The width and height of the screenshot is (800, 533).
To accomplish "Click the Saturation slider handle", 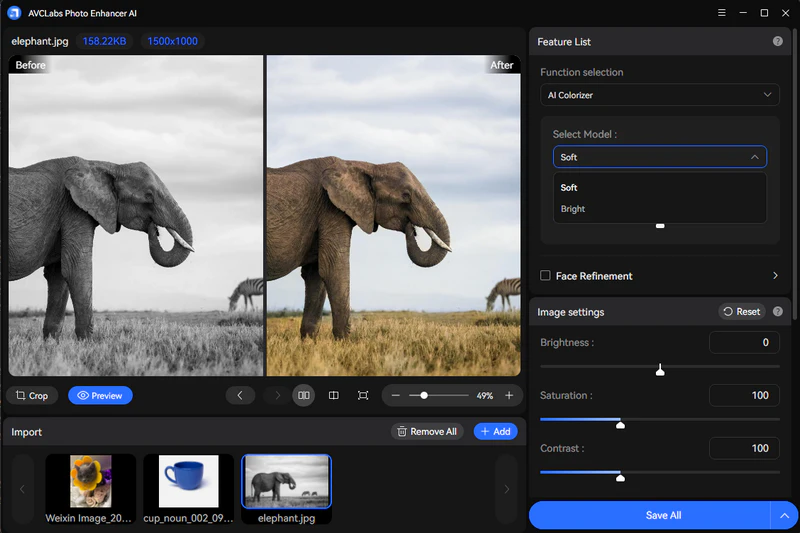I will (x=621, y=424).
